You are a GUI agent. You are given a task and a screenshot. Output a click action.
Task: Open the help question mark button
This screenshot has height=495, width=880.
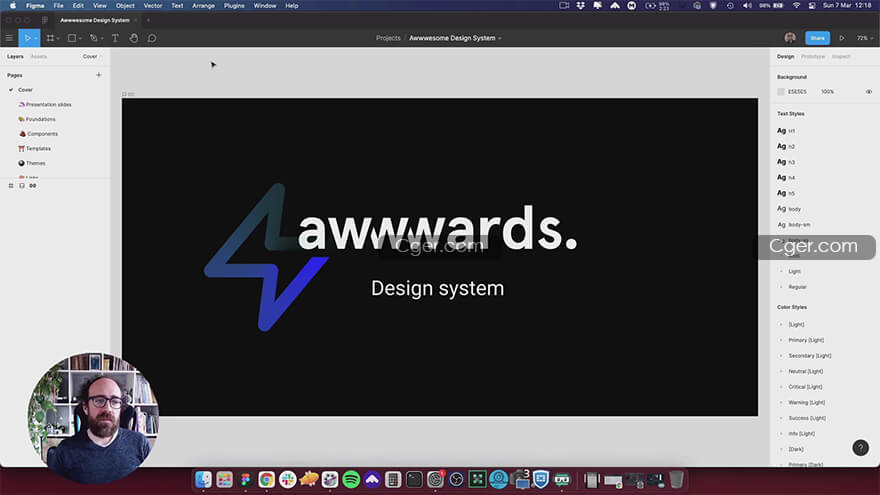pos(860,447)
